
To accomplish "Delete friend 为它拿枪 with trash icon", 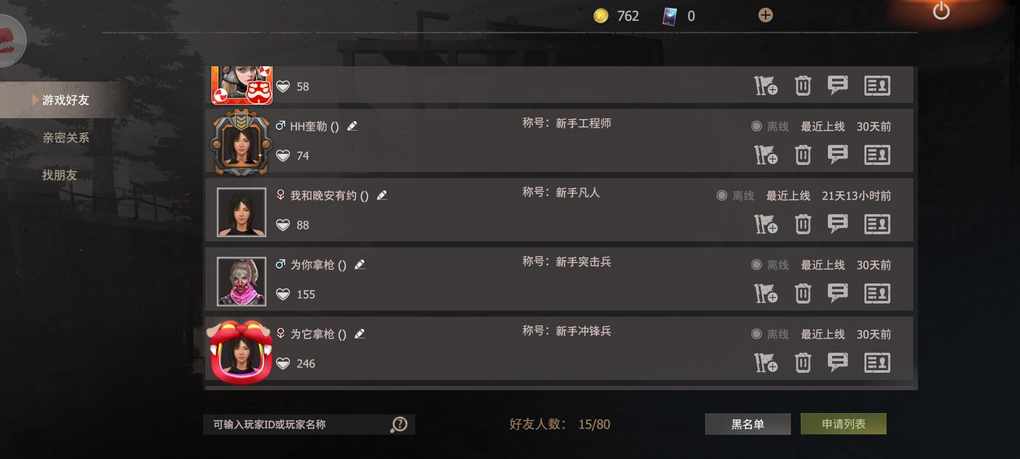I will [803, 363].
